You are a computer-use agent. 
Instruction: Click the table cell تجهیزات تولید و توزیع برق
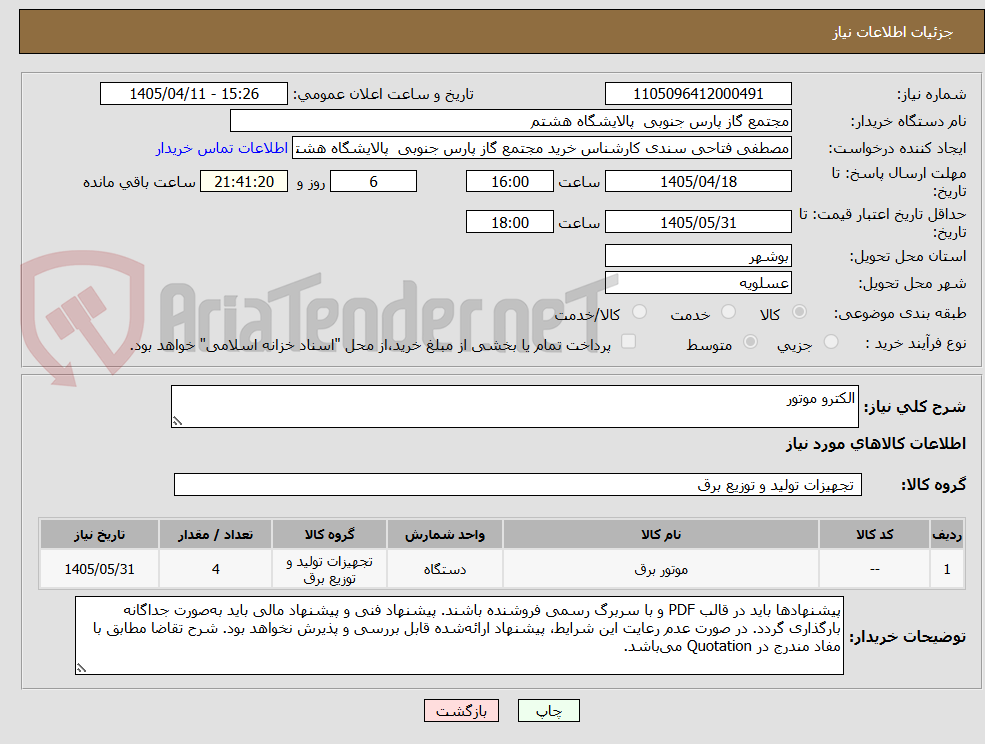[x=329, y=569]
